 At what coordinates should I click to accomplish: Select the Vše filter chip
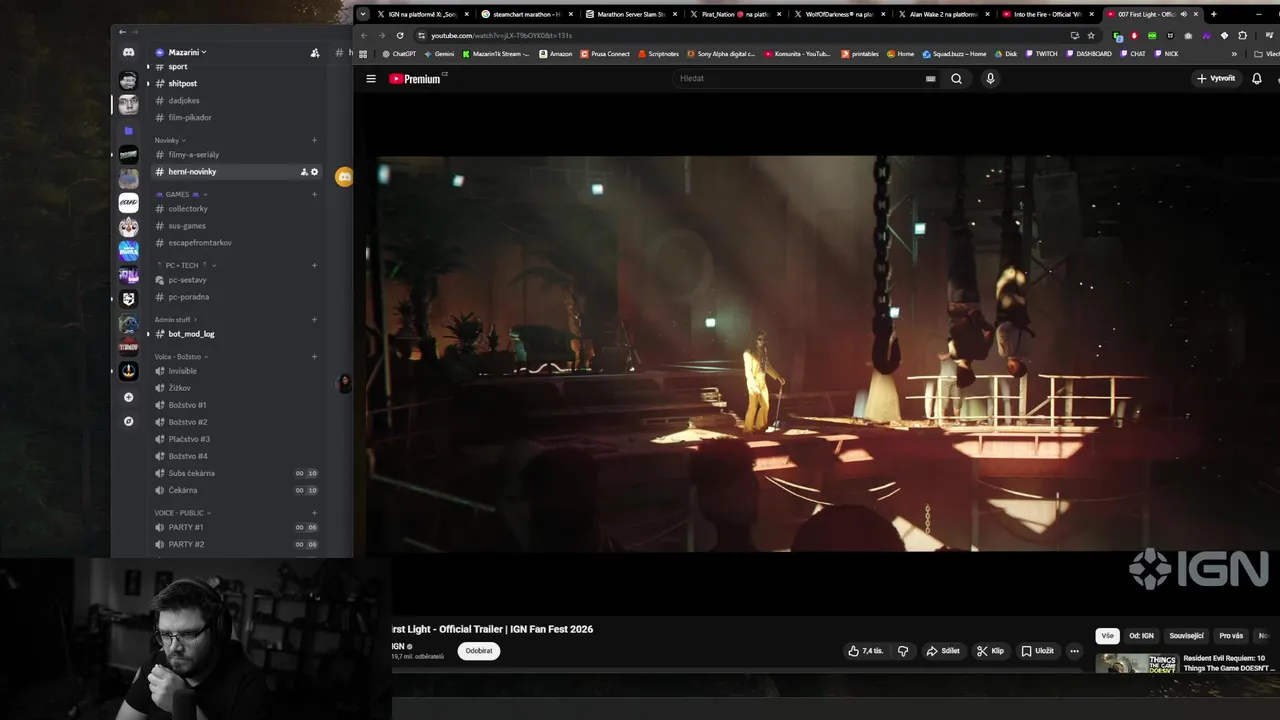coord(1107,636)
